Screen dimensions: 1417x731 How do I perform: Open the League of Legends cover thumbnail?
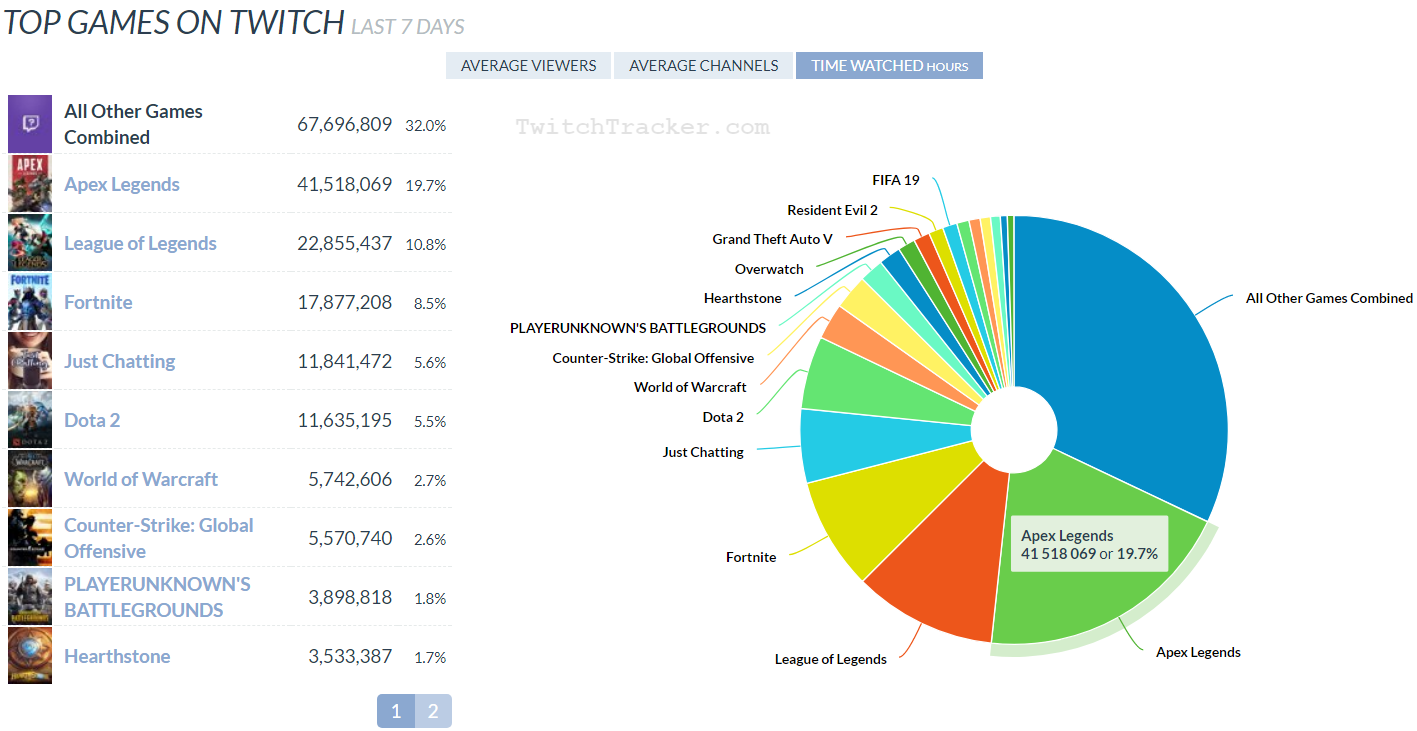click(x=30, y=243)
